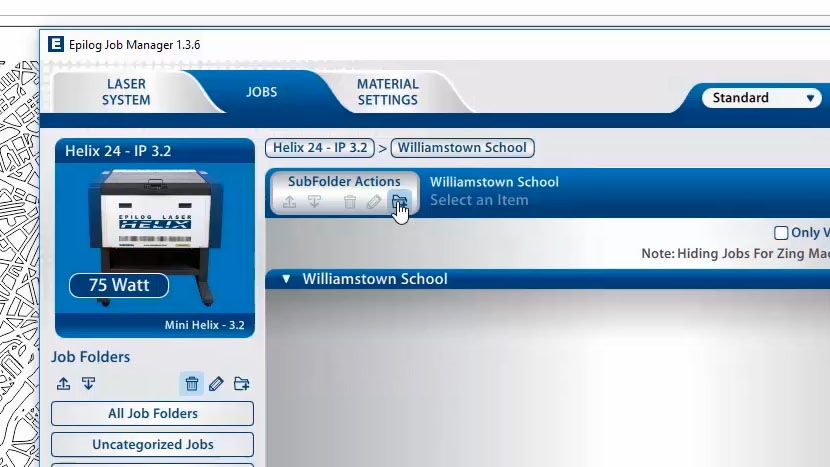Image resolution: width=830 pixels, height=467 pixels.
Task: Select the Jobs tab
Action: click(262, 92)
